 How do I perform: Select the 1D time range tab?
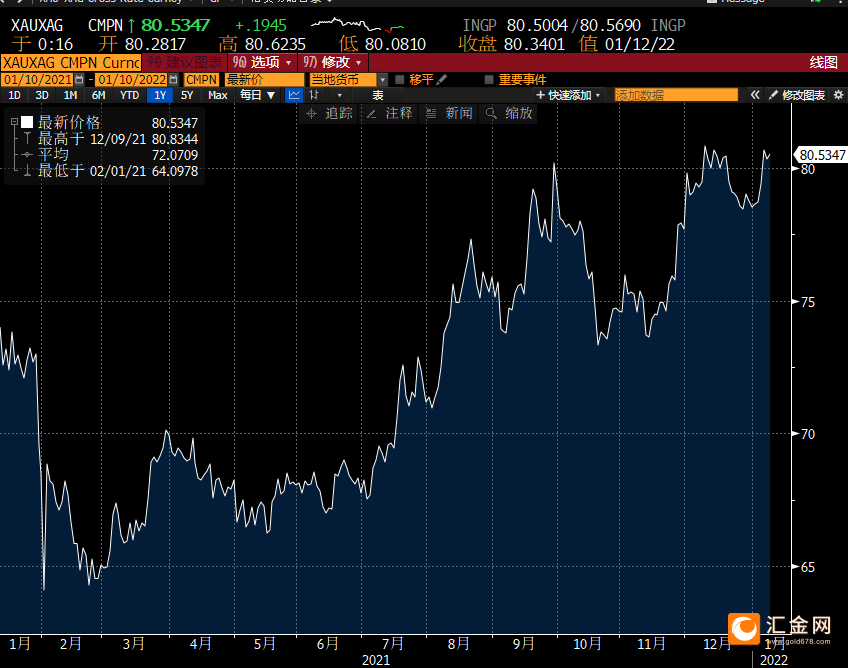tap(14, 95)
